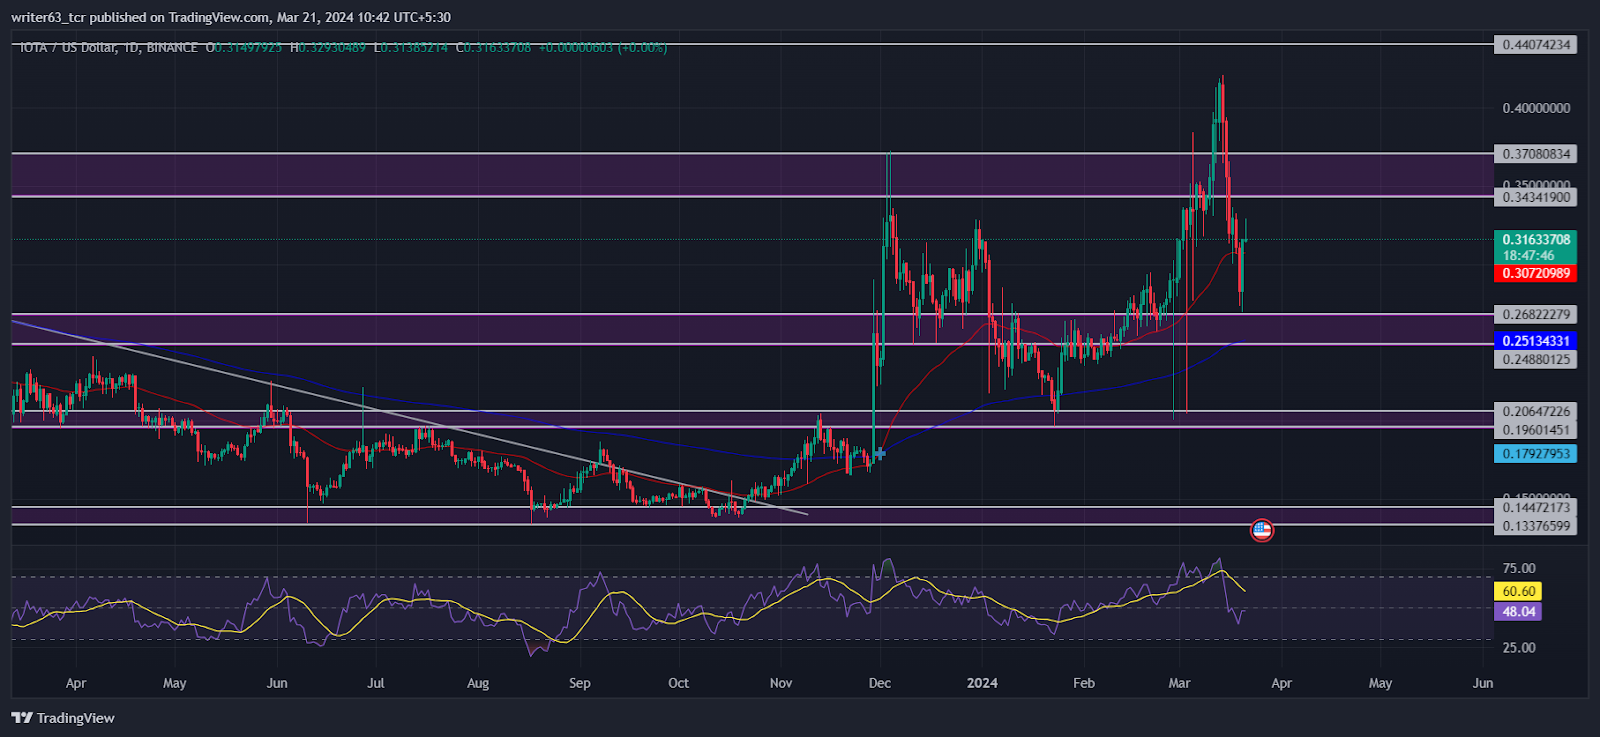The width and height of the screenshot is (1600, 737).
Task: Select the 0.13376599 price level label
Action: point(1536,526)
